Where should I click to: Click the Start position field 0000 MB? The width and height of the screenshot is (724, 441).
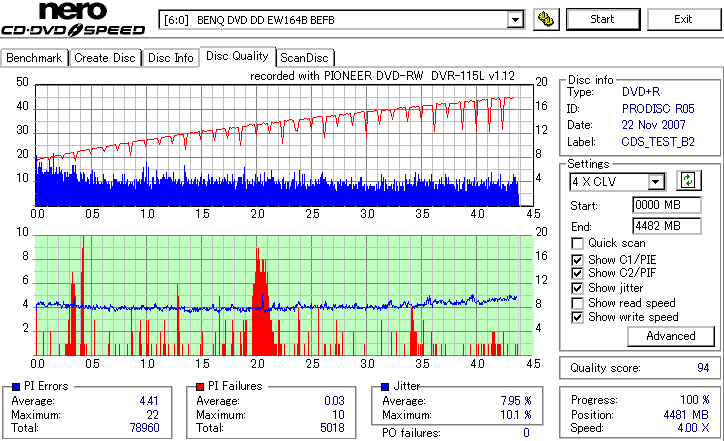click(666, 205)
